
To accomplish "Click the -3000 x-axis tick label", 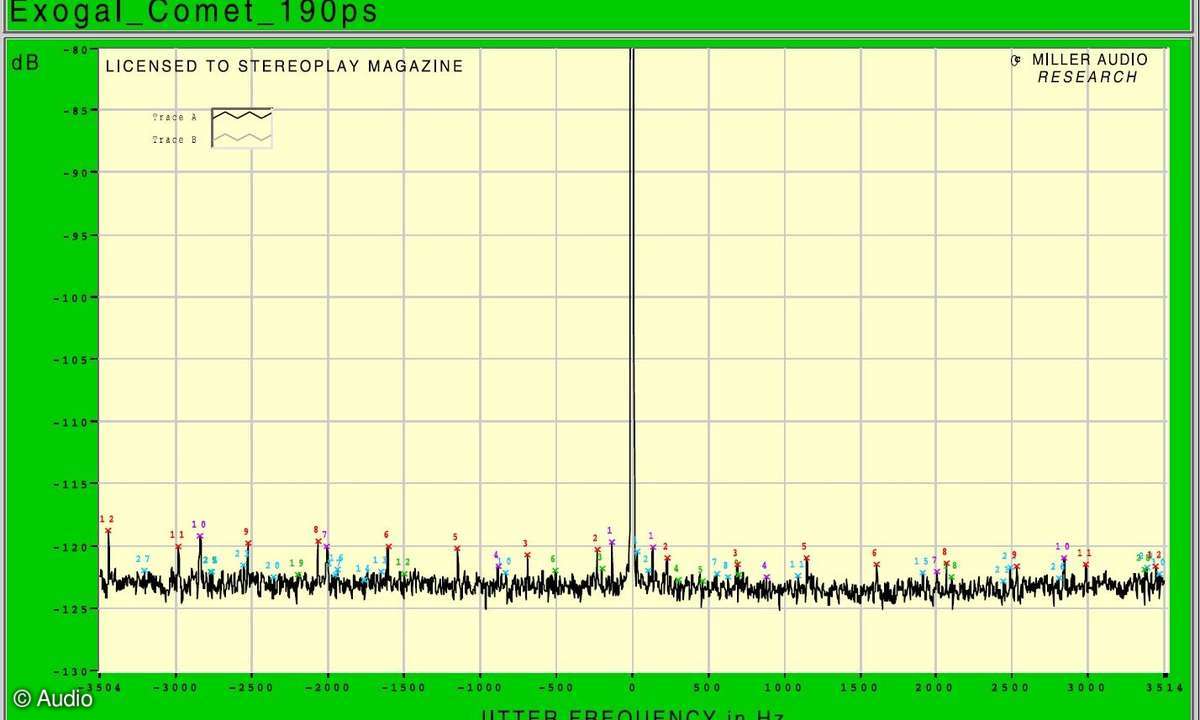I will 175,688.
